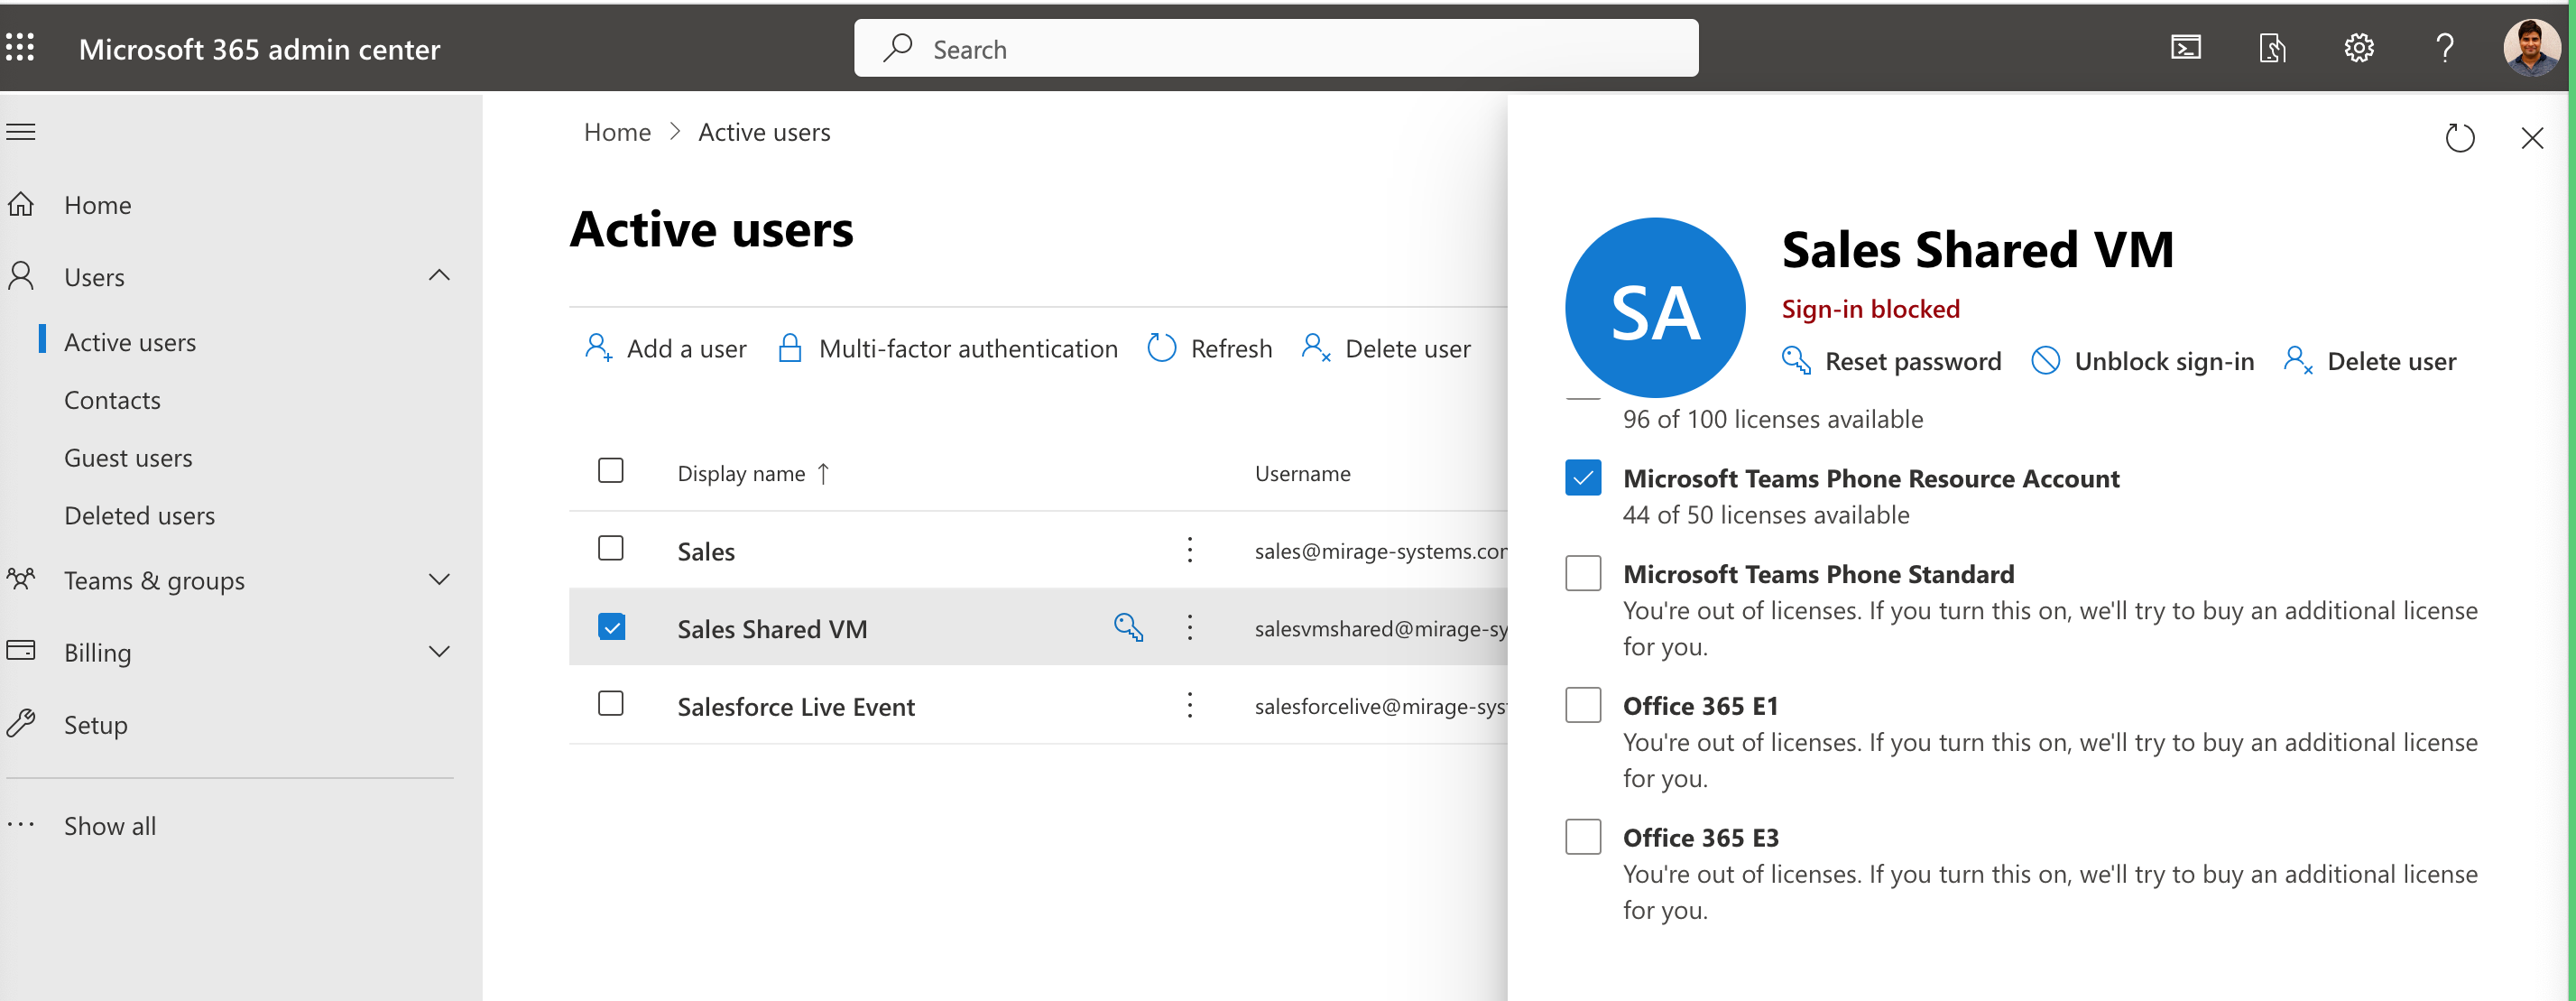
Task: Click Unblock sign-in button
Action: [2143, 361]
